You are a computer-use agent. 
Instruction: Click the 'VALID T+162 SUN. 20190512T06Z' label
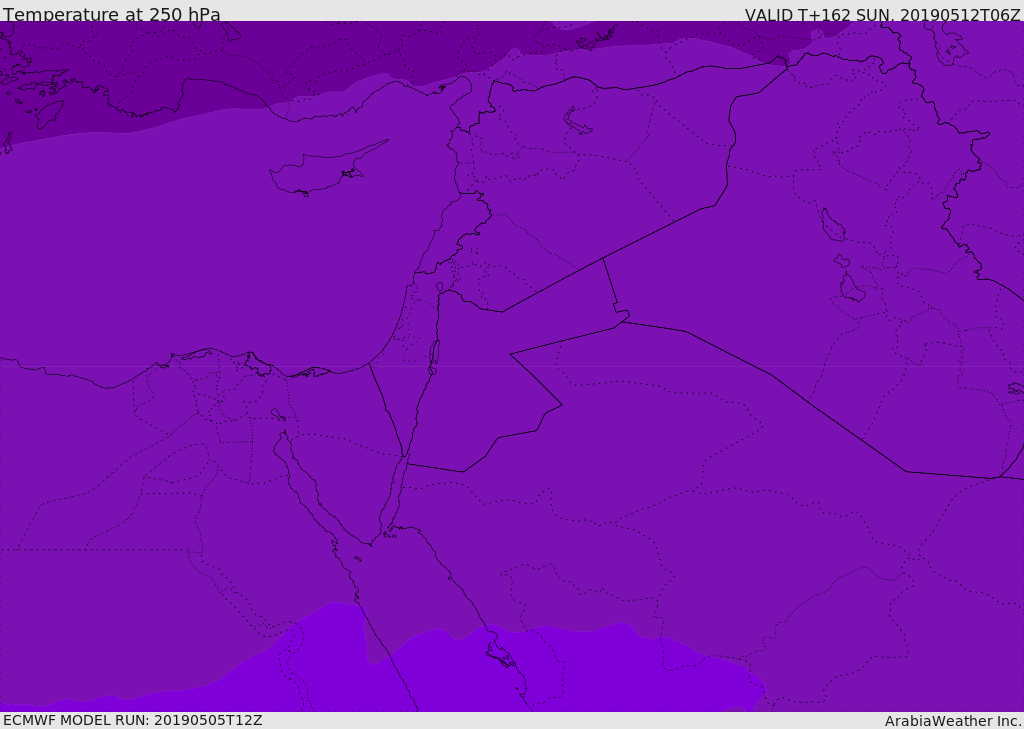882,14
